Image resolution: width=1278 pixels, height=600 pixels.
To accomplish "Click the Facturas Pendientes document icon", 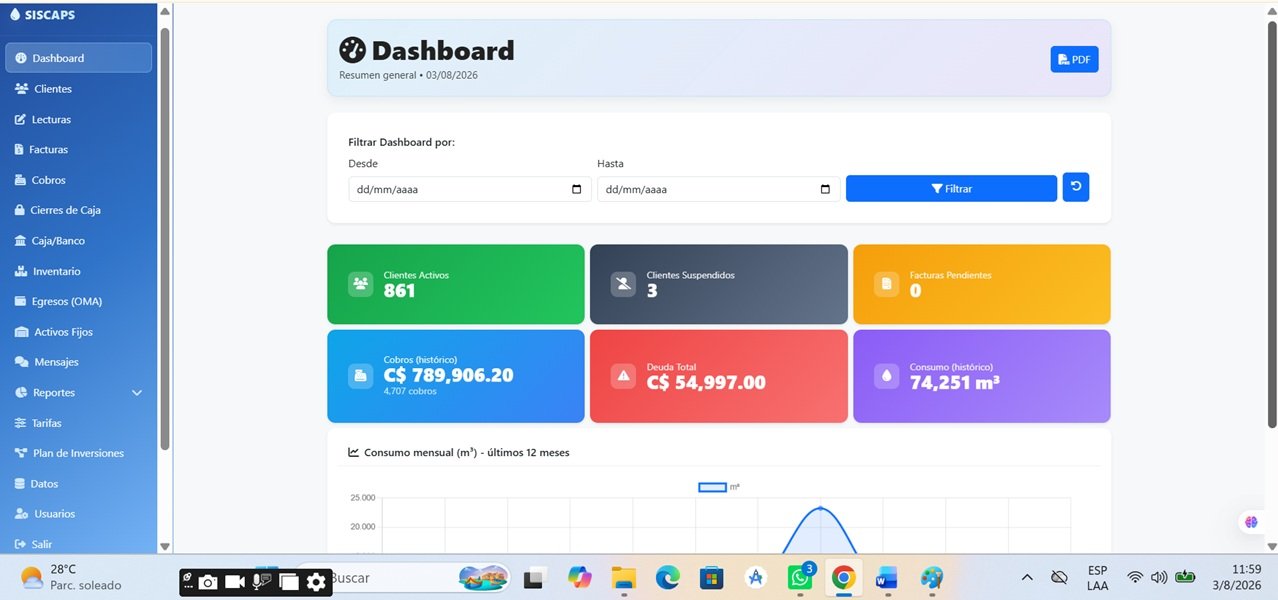I will point(886,284).
